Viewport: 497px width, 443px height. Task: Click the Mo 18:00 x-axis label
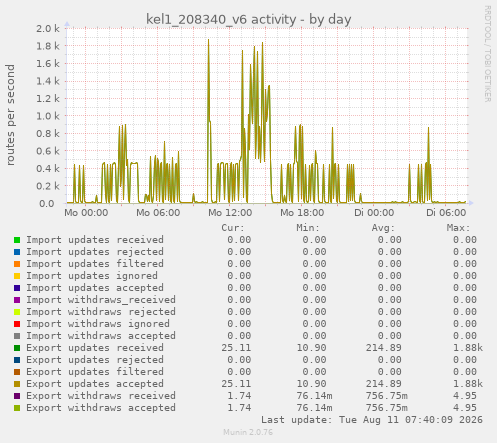click(x=302, y=213)
